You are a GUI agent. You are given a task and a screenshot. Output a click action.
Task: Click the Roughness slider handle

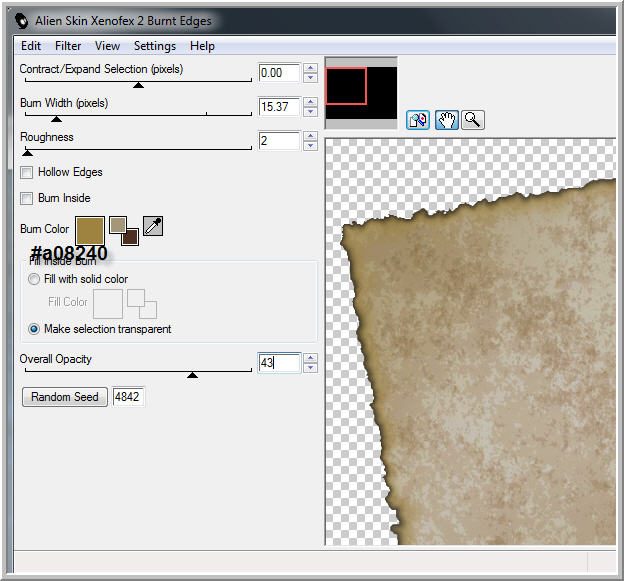click(x=27, y=153)
